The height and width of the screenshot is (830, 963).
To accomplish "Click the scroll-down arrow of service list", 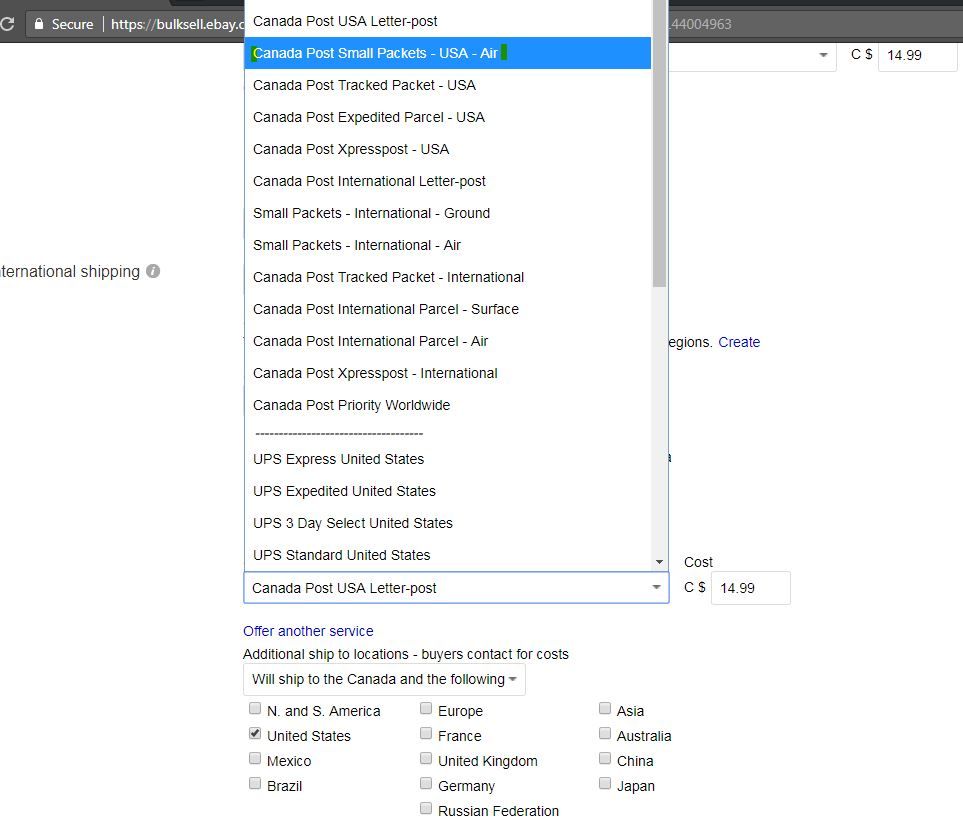I will pyautogui.click(x=660, y=562).
